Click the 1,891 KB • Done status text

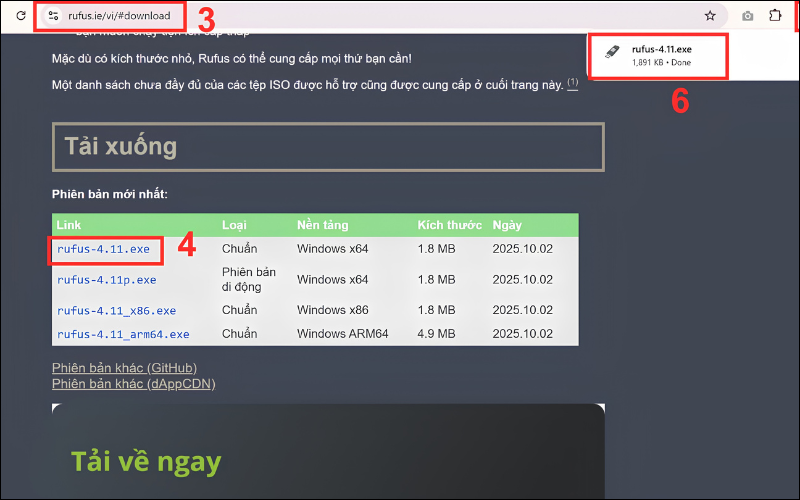pyautogui.click(x=661, y=63)
